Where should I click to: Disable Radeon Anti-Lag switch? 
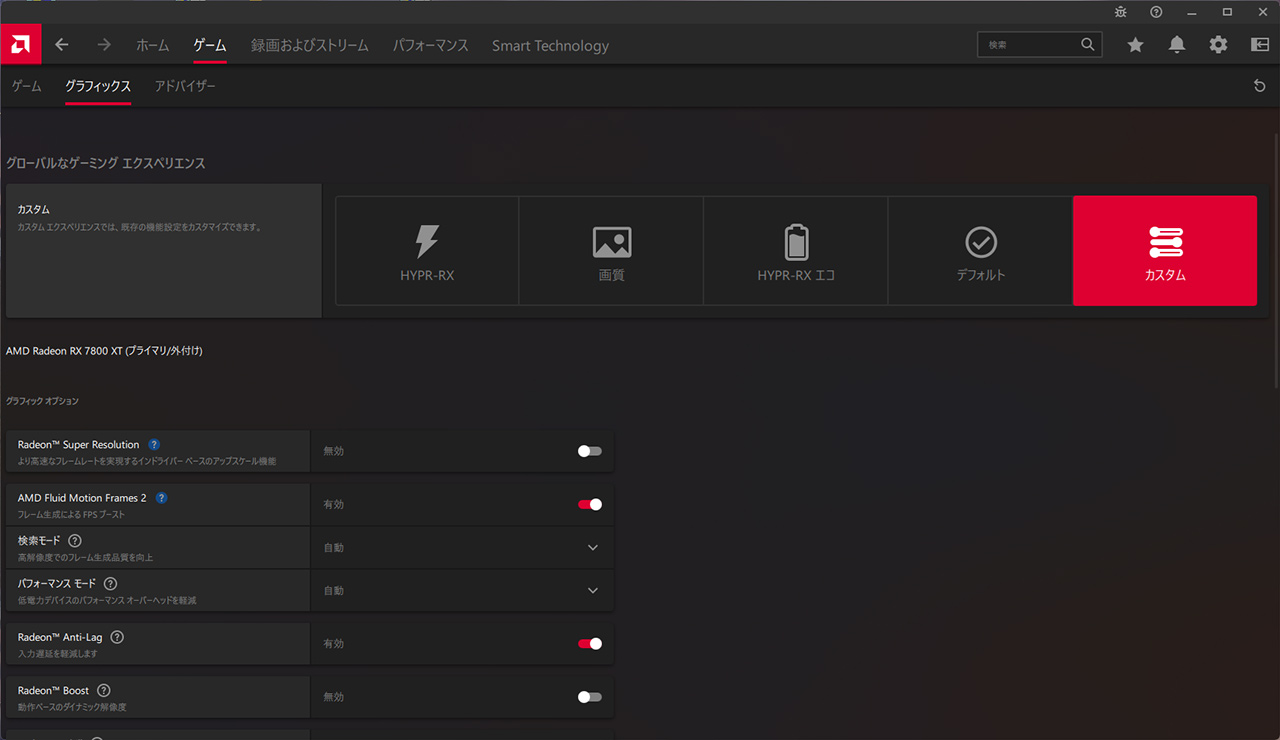(x=590, y=644)
